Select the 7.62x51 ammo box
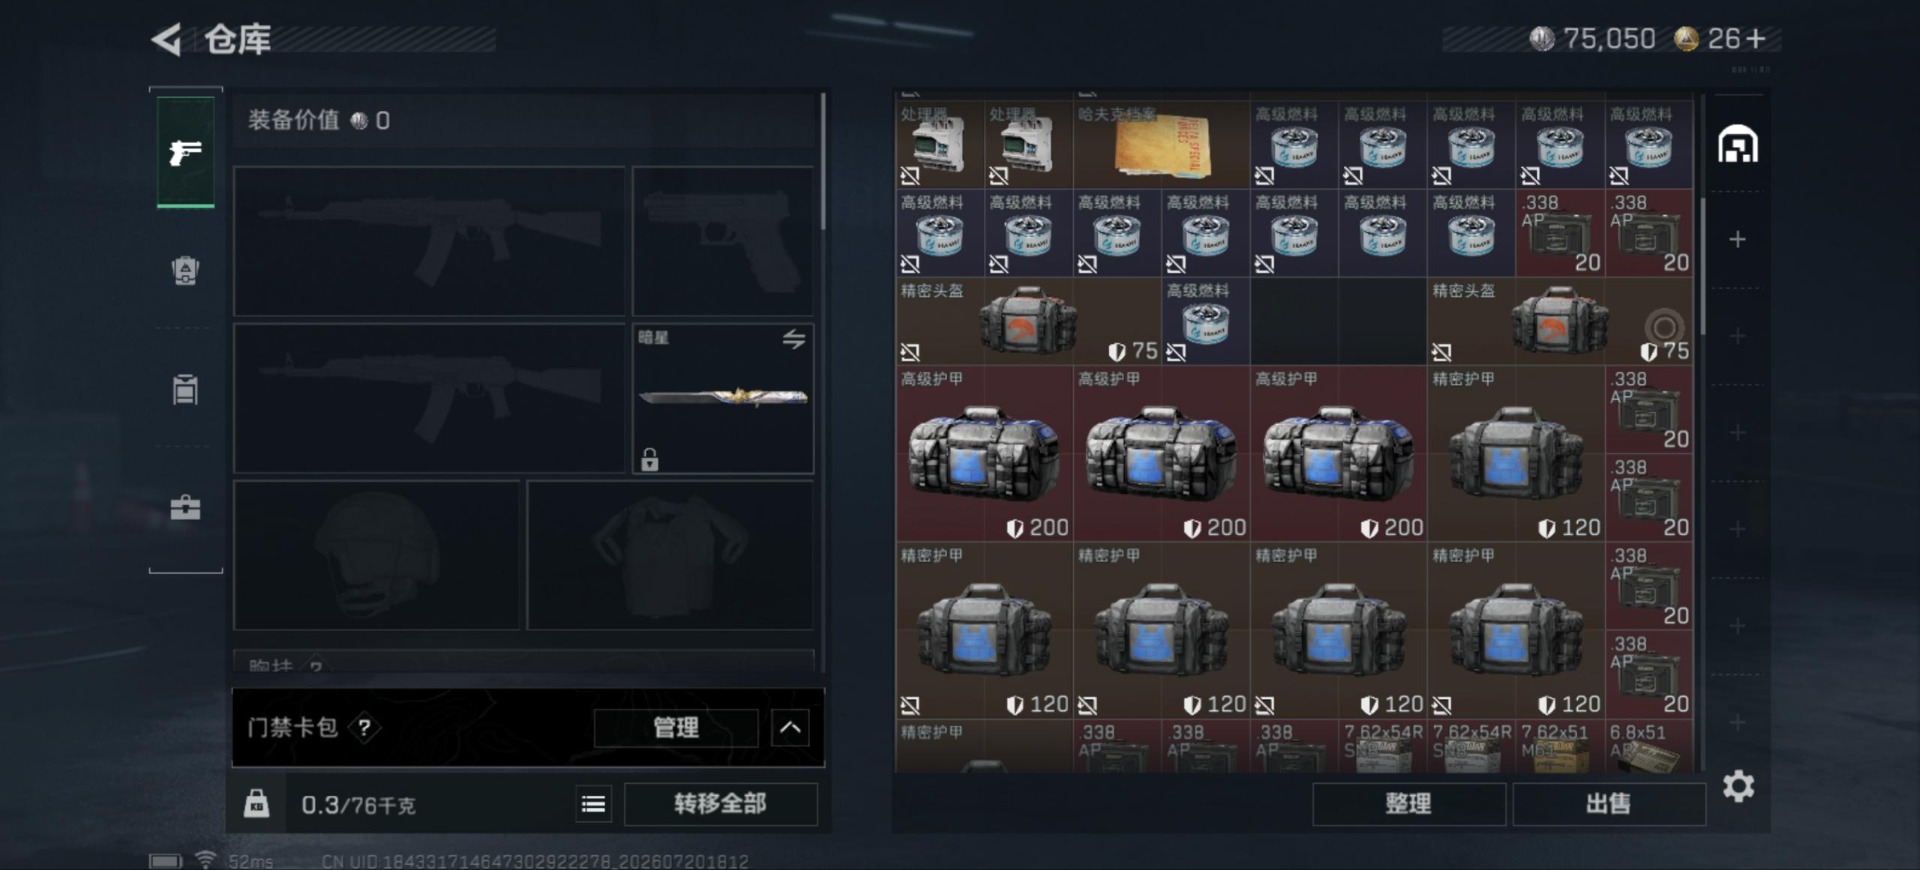This screenshot has width=1920, height=870. (1560, 747)
